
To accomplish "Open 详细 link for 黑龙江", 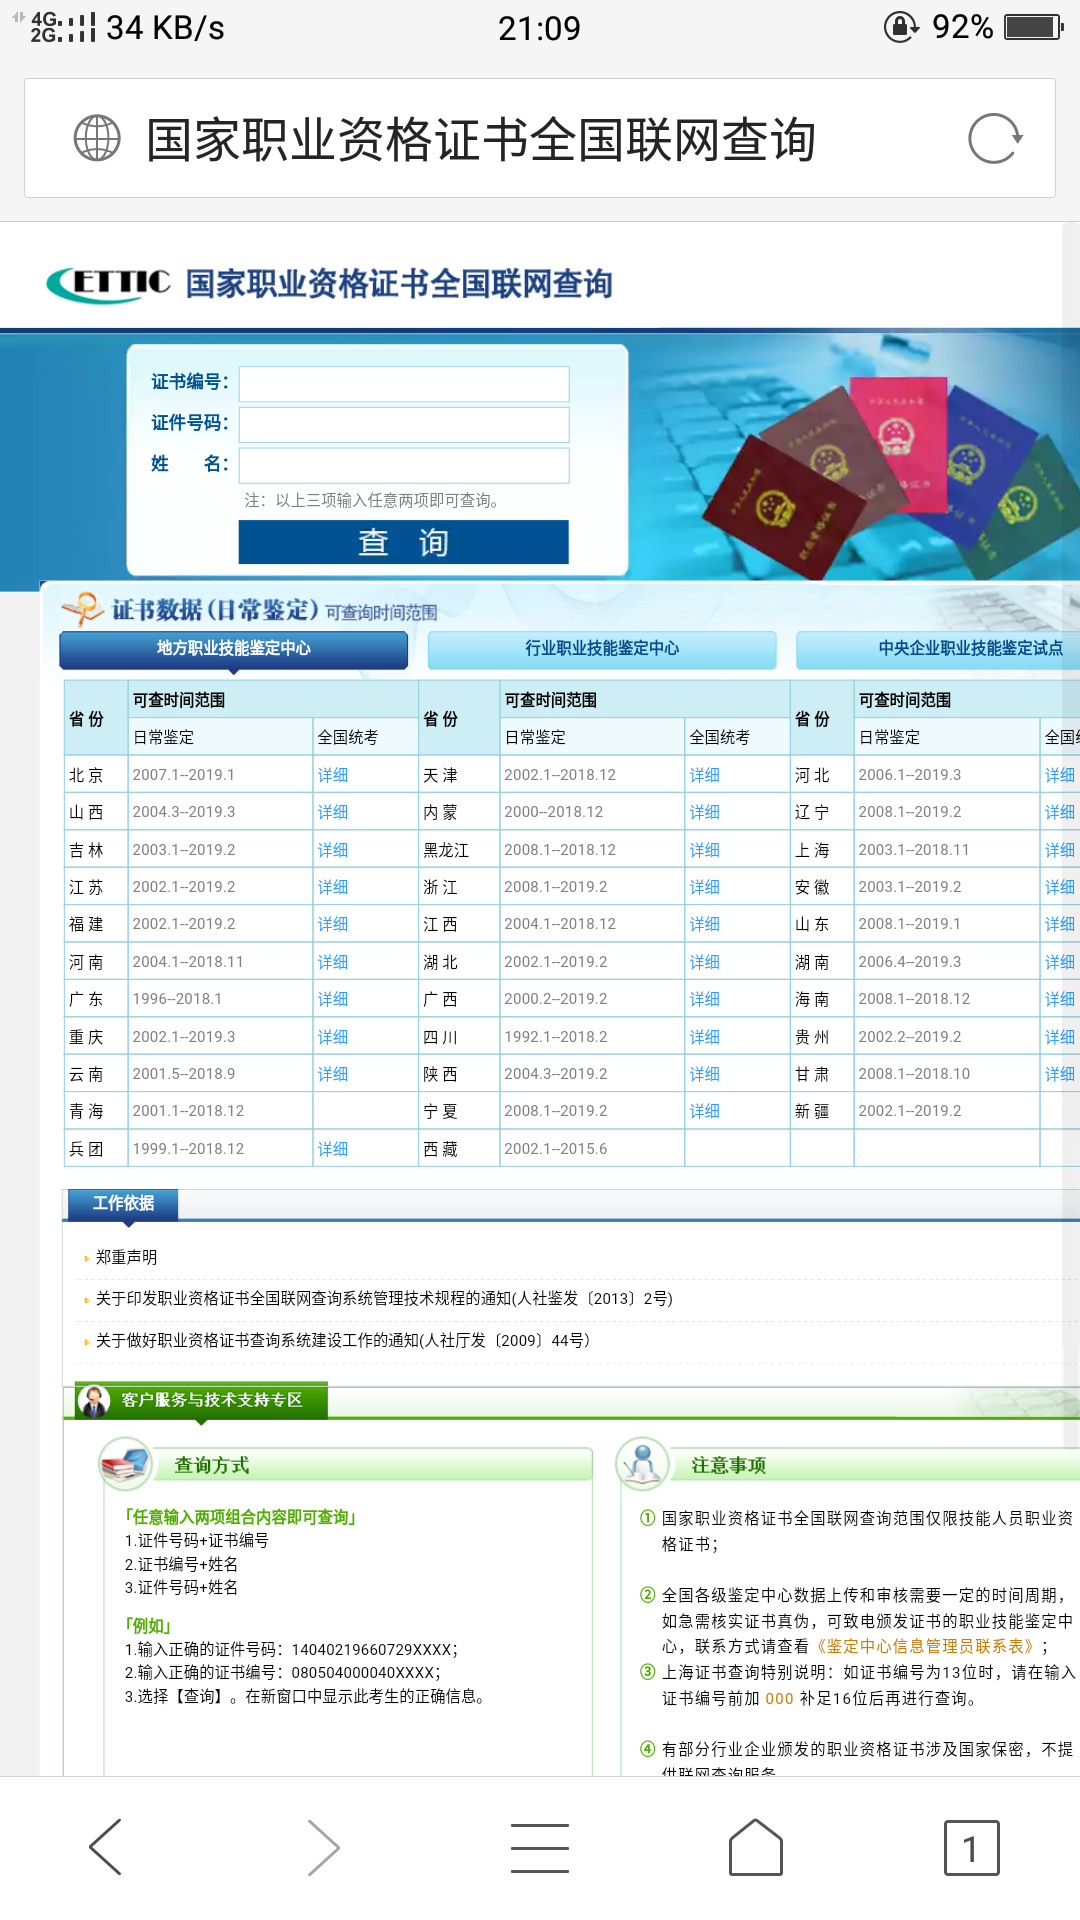I will point(705,850).
